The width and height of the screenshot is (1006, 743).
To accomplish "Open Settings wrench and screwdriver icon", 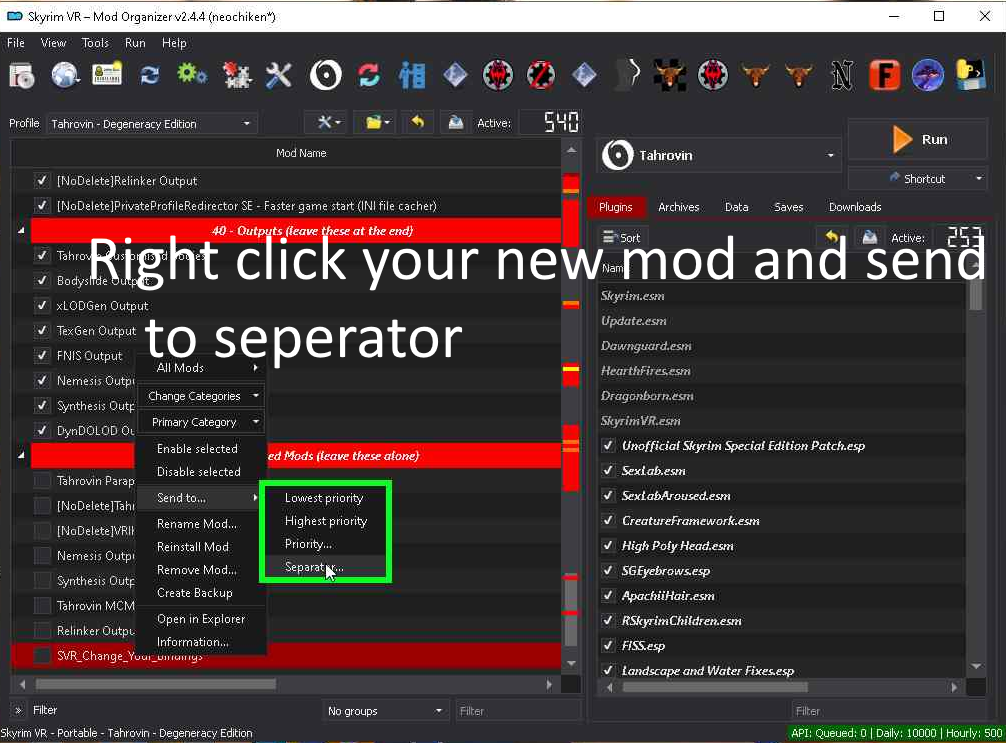I will click(x=279, y=75).
